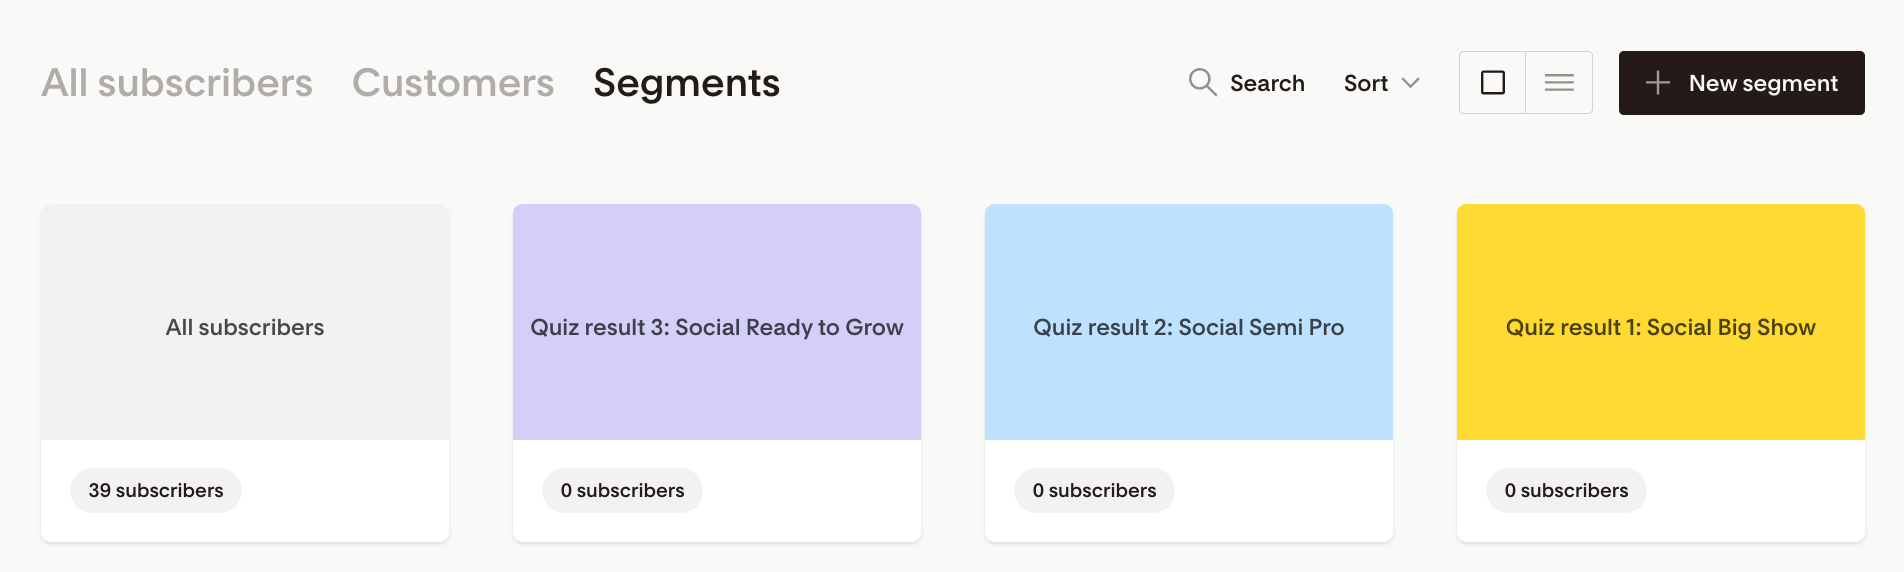
Task: Click 0 subscribers badge under Quiz result 3
Action: [622, 491]
